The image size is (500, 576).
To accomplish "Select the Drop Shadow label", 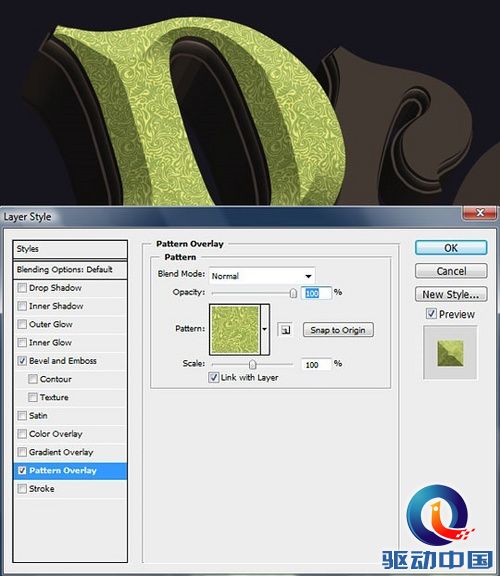I will click(55, 288).
